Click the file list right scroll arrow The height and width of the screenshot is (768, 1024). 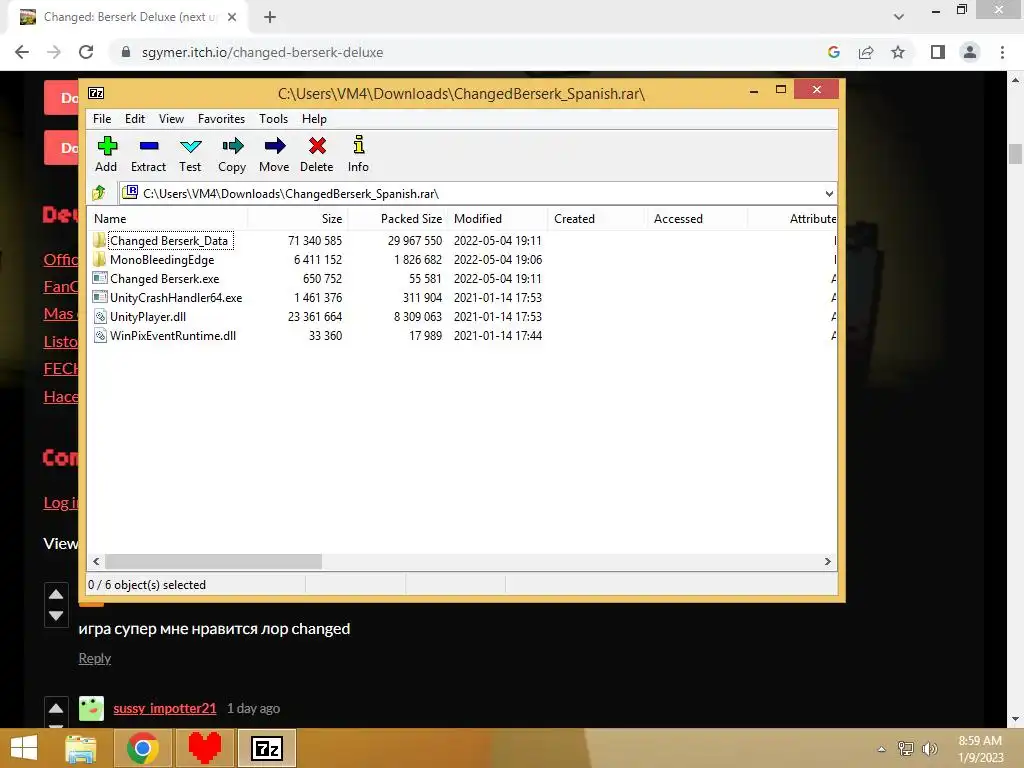click(828, 562)
